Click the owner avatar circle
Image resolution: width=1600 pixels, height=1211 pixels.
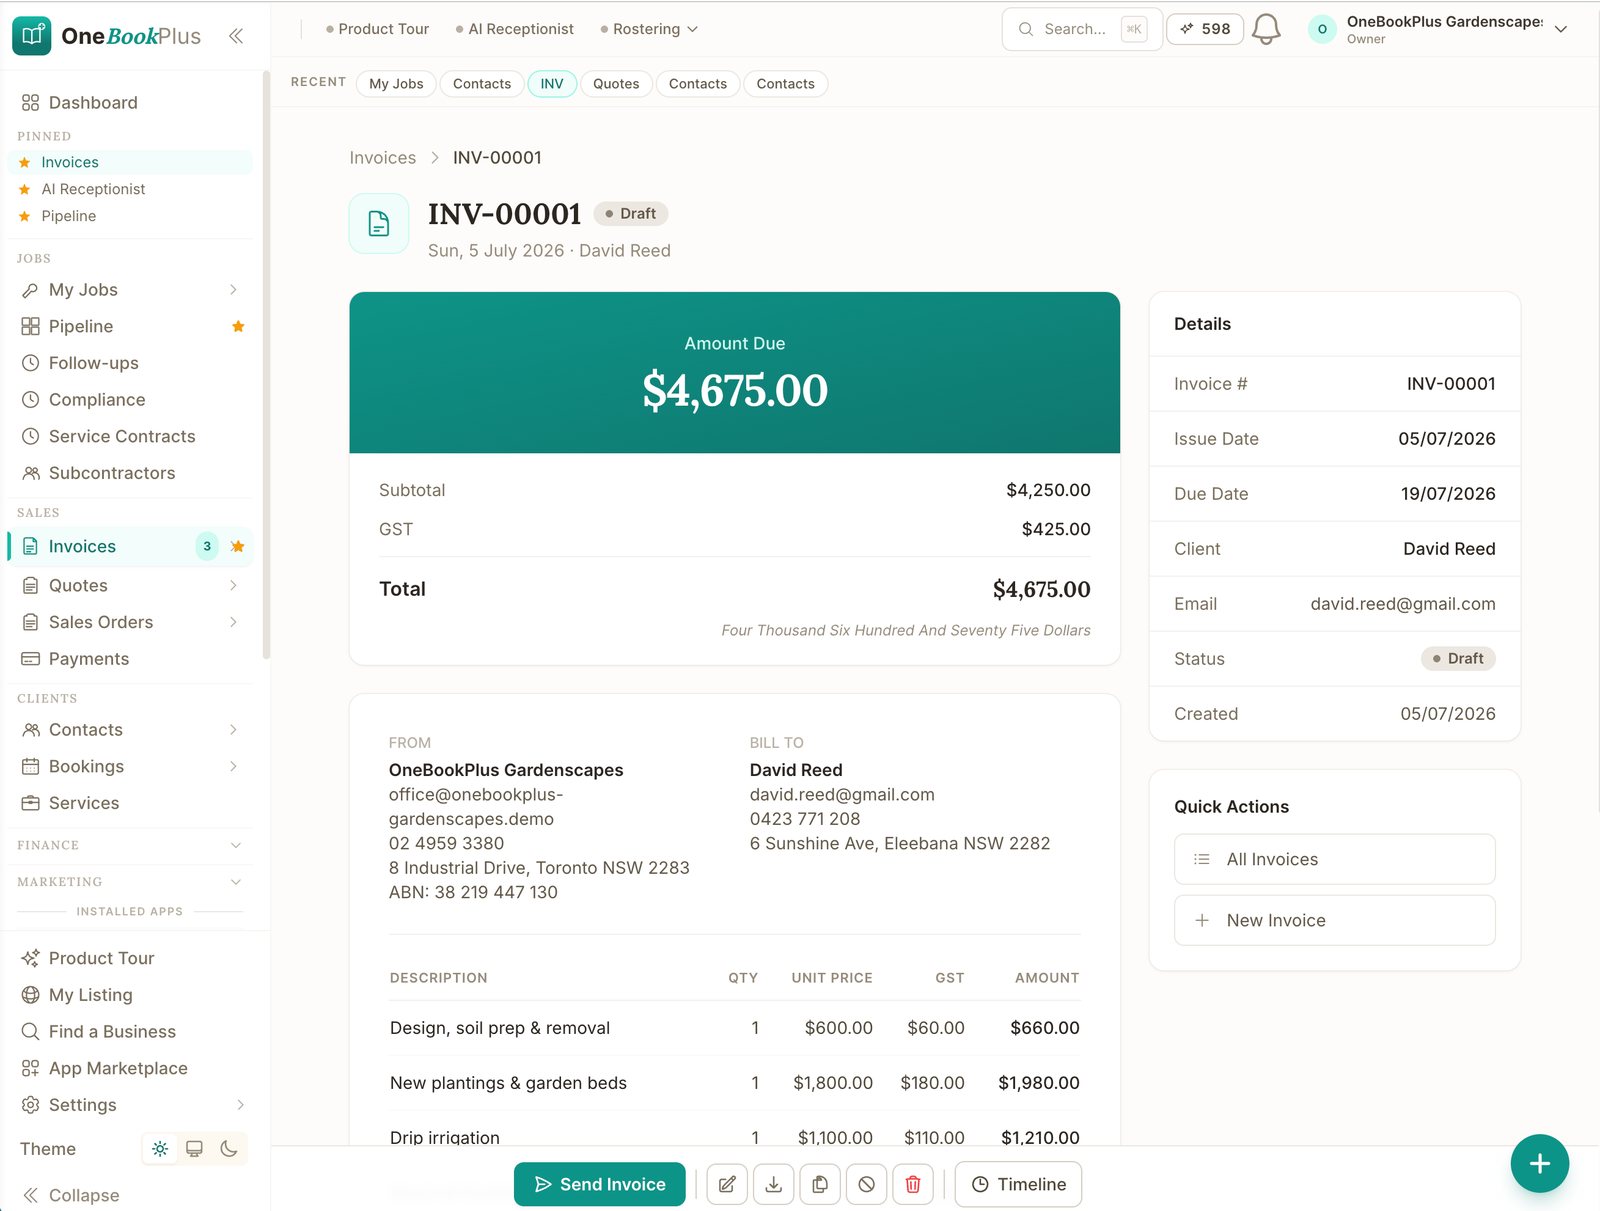(1322, 29)
